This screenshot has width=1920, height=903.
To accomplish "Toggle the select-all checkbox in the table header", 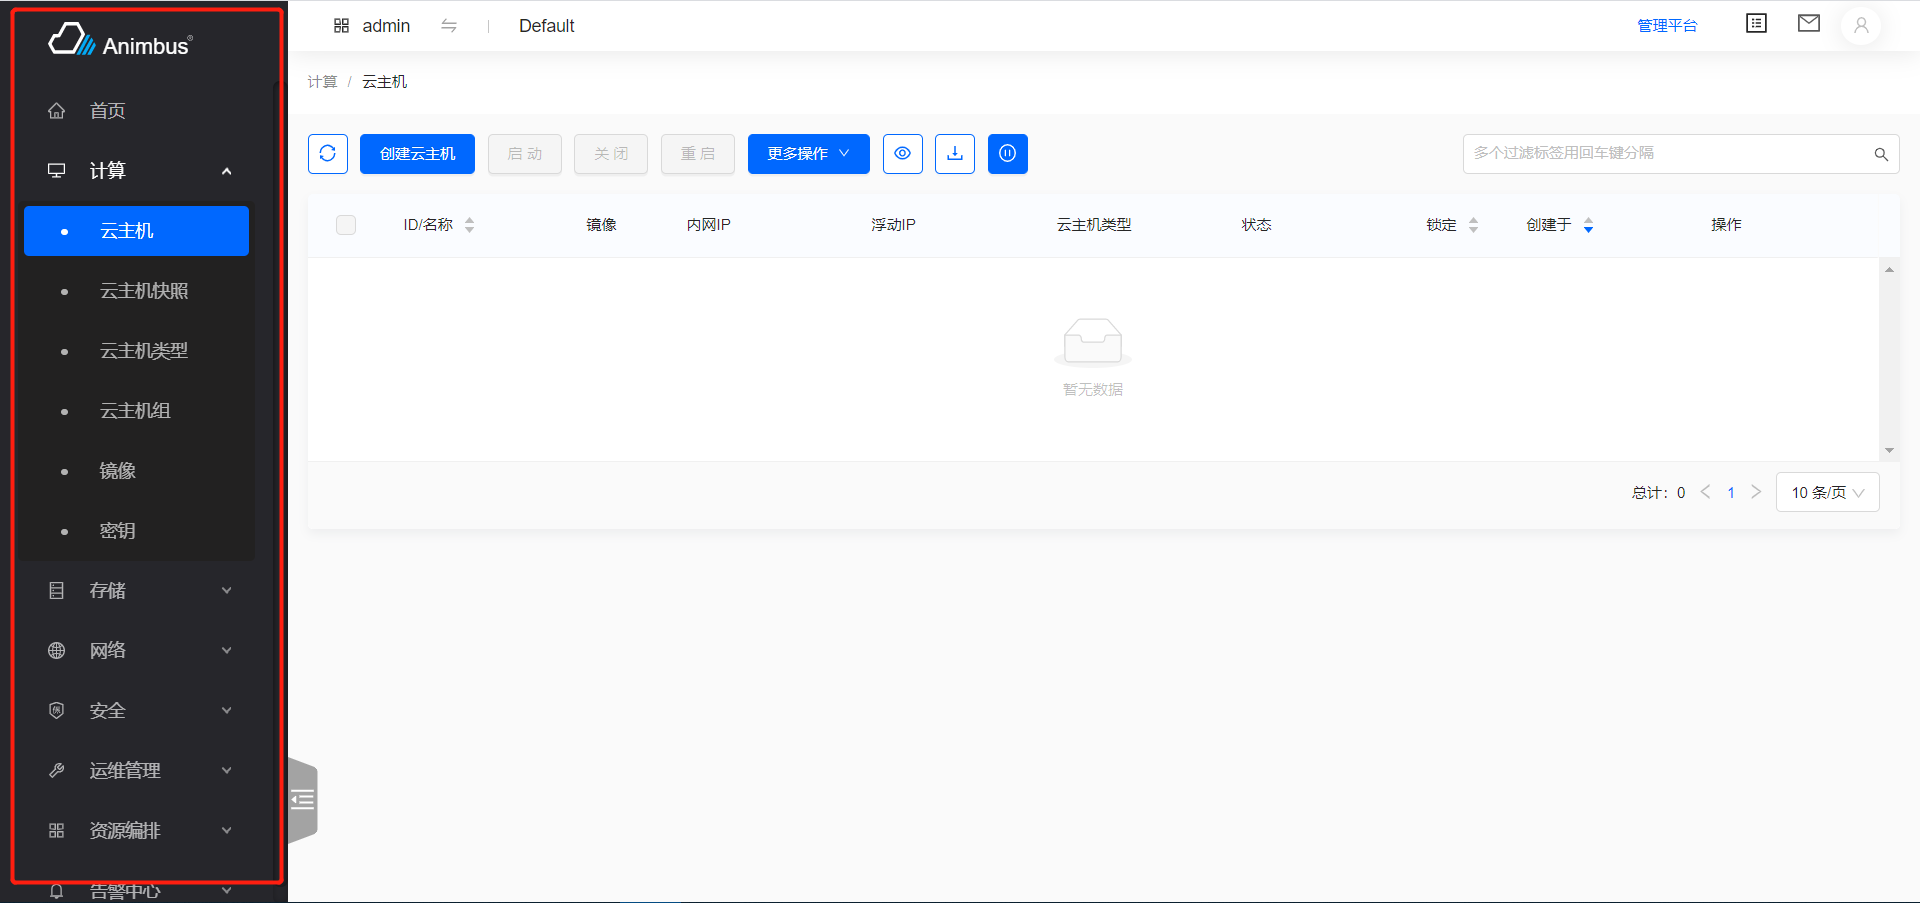I will tap(345, 225).
